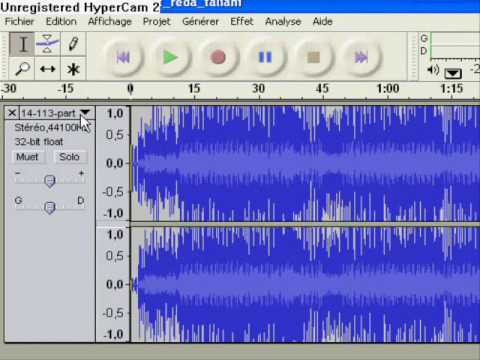
Task: Select the Zoom magnifier tool
Action: 22,69
